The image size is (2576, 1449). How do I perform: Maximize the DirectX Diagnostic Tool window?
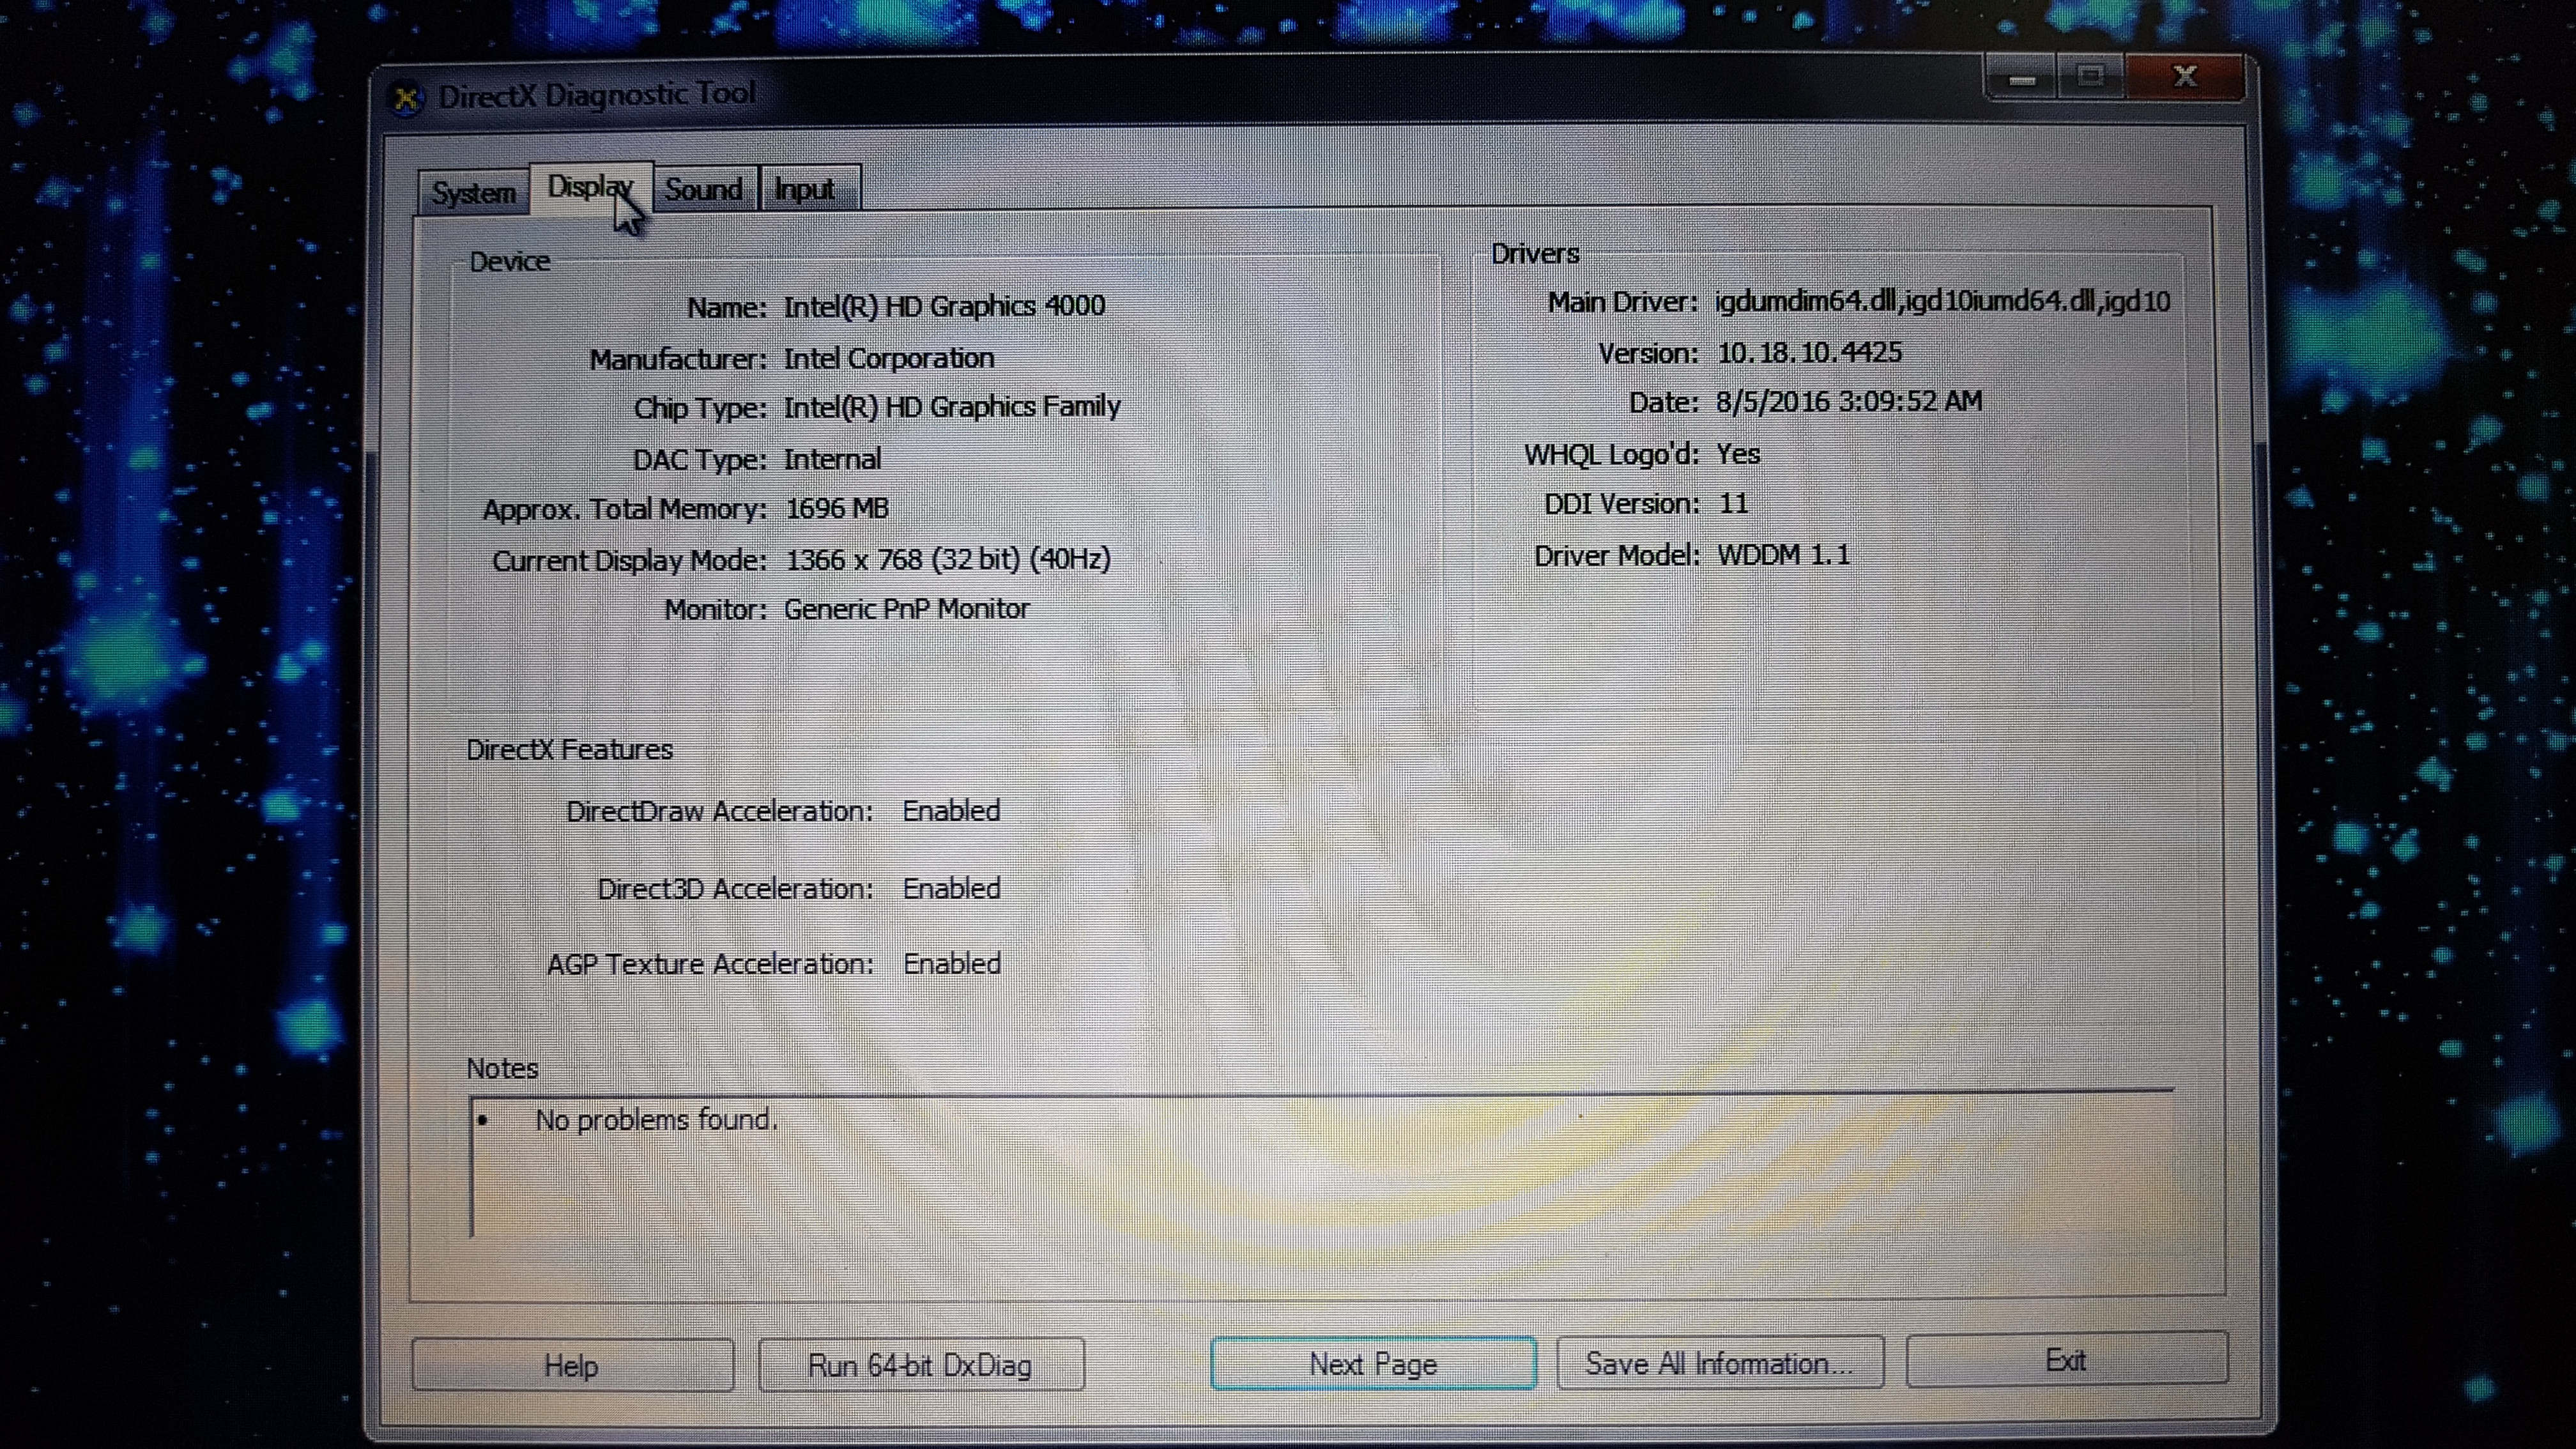pos(2090,77)
